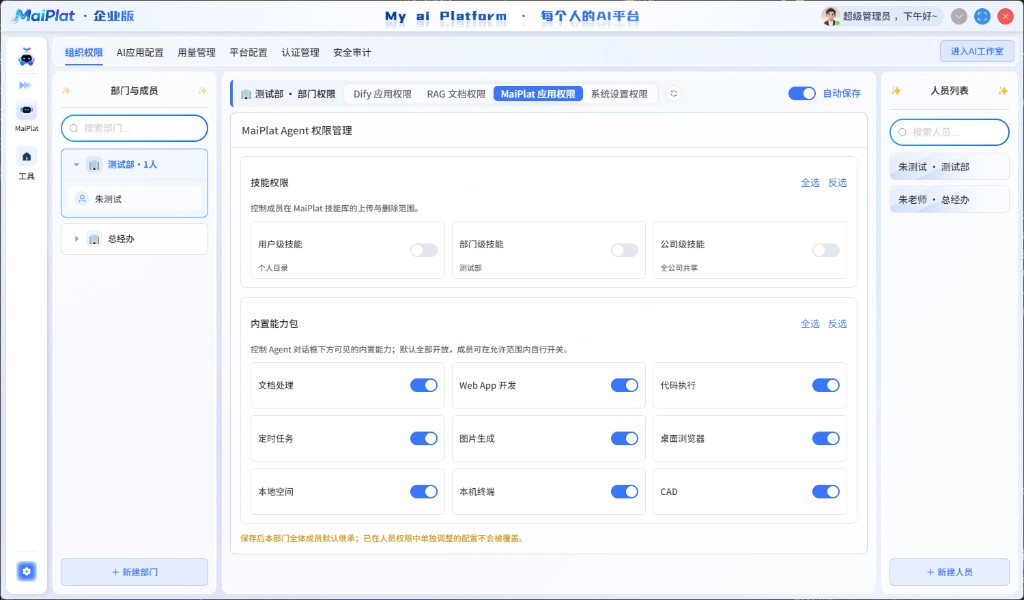Focus the 搜索人员 input field
Screen dimensions: 1024x600
pyautogui.click(x=950, y=132)
